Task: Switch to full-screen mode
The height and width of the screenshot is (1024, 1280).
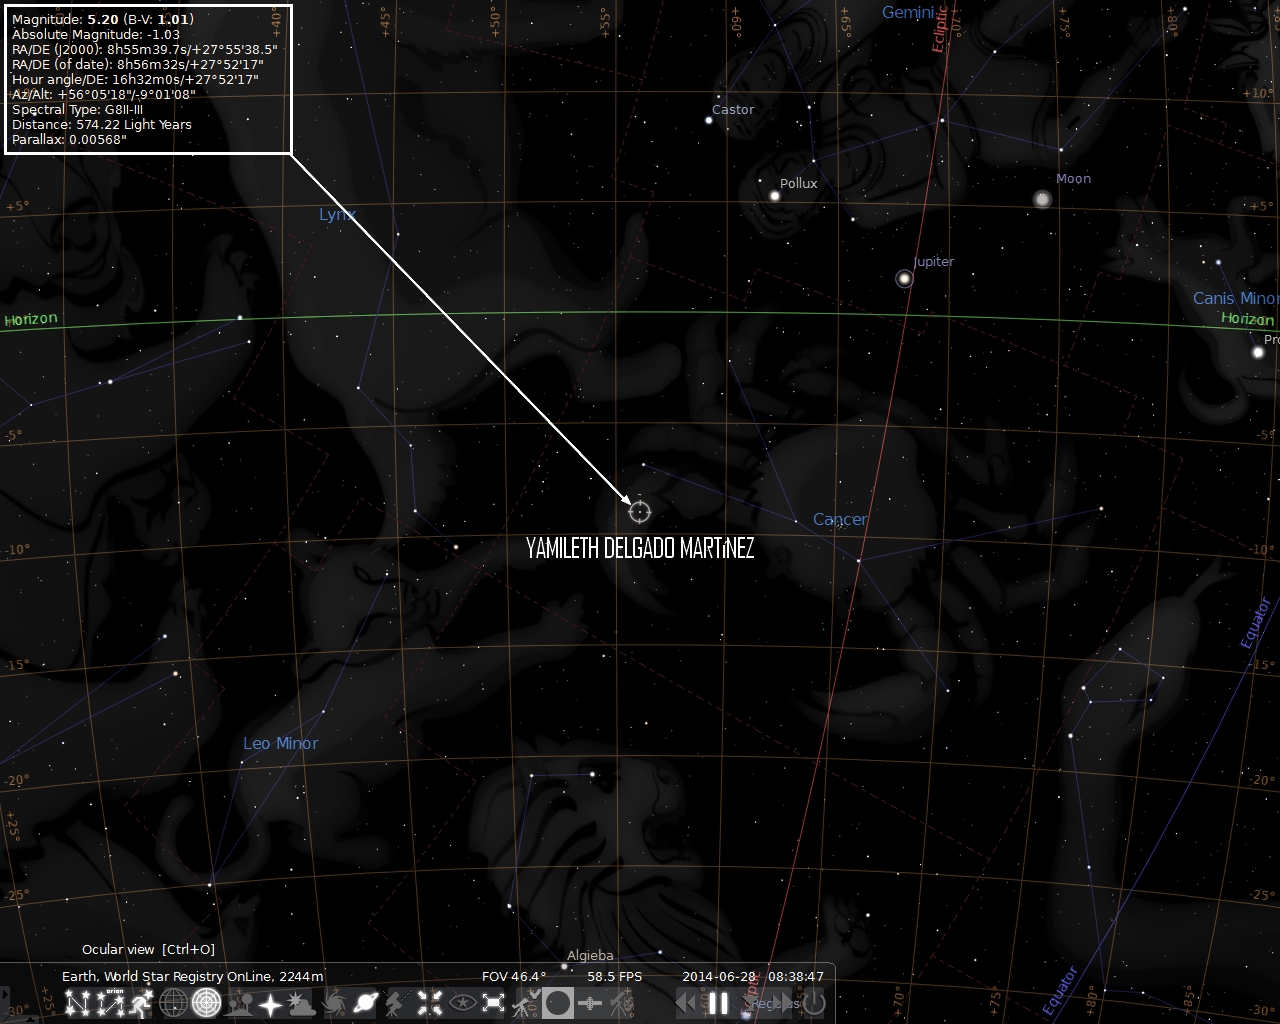Action: pos(494,1002)
